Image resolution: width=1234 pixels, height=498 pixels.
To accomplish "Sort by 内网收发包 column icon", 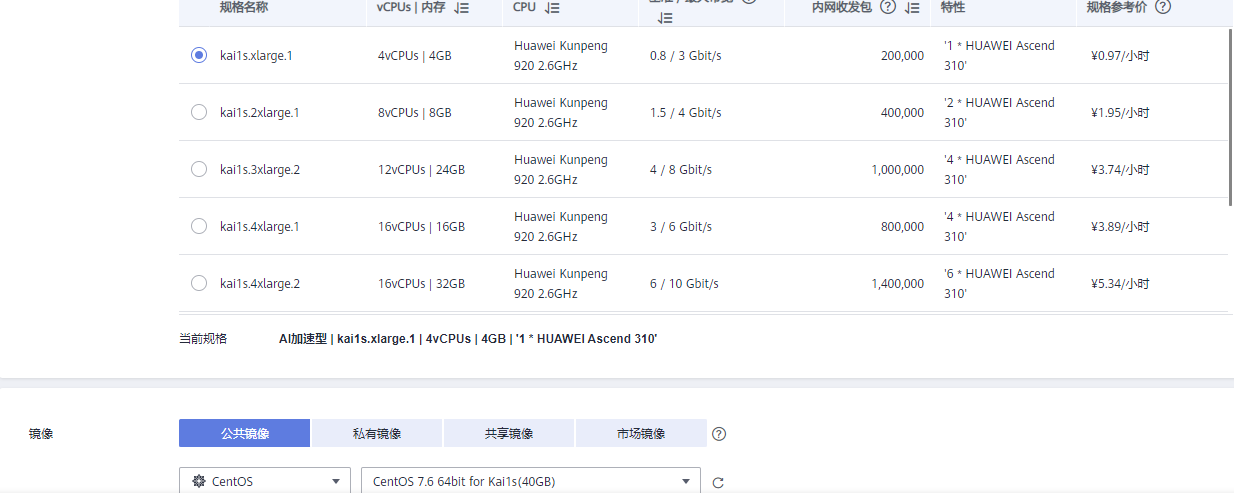I will tap(911, 8).
